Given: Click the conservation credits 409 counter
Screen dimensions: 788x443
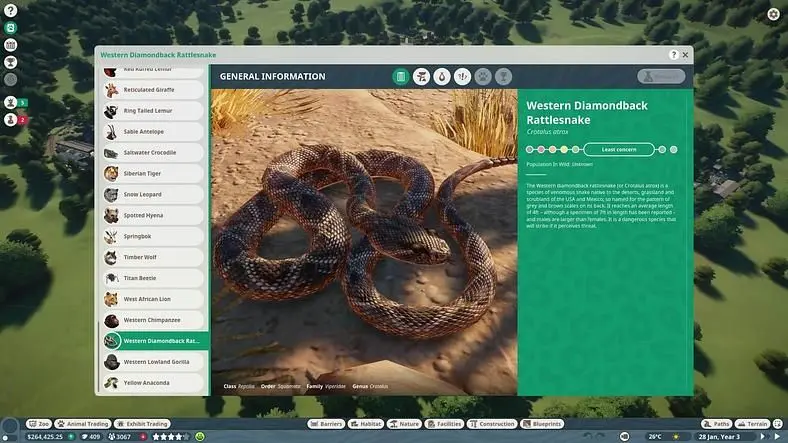Looking at the screenshot, I should (91, 437).
